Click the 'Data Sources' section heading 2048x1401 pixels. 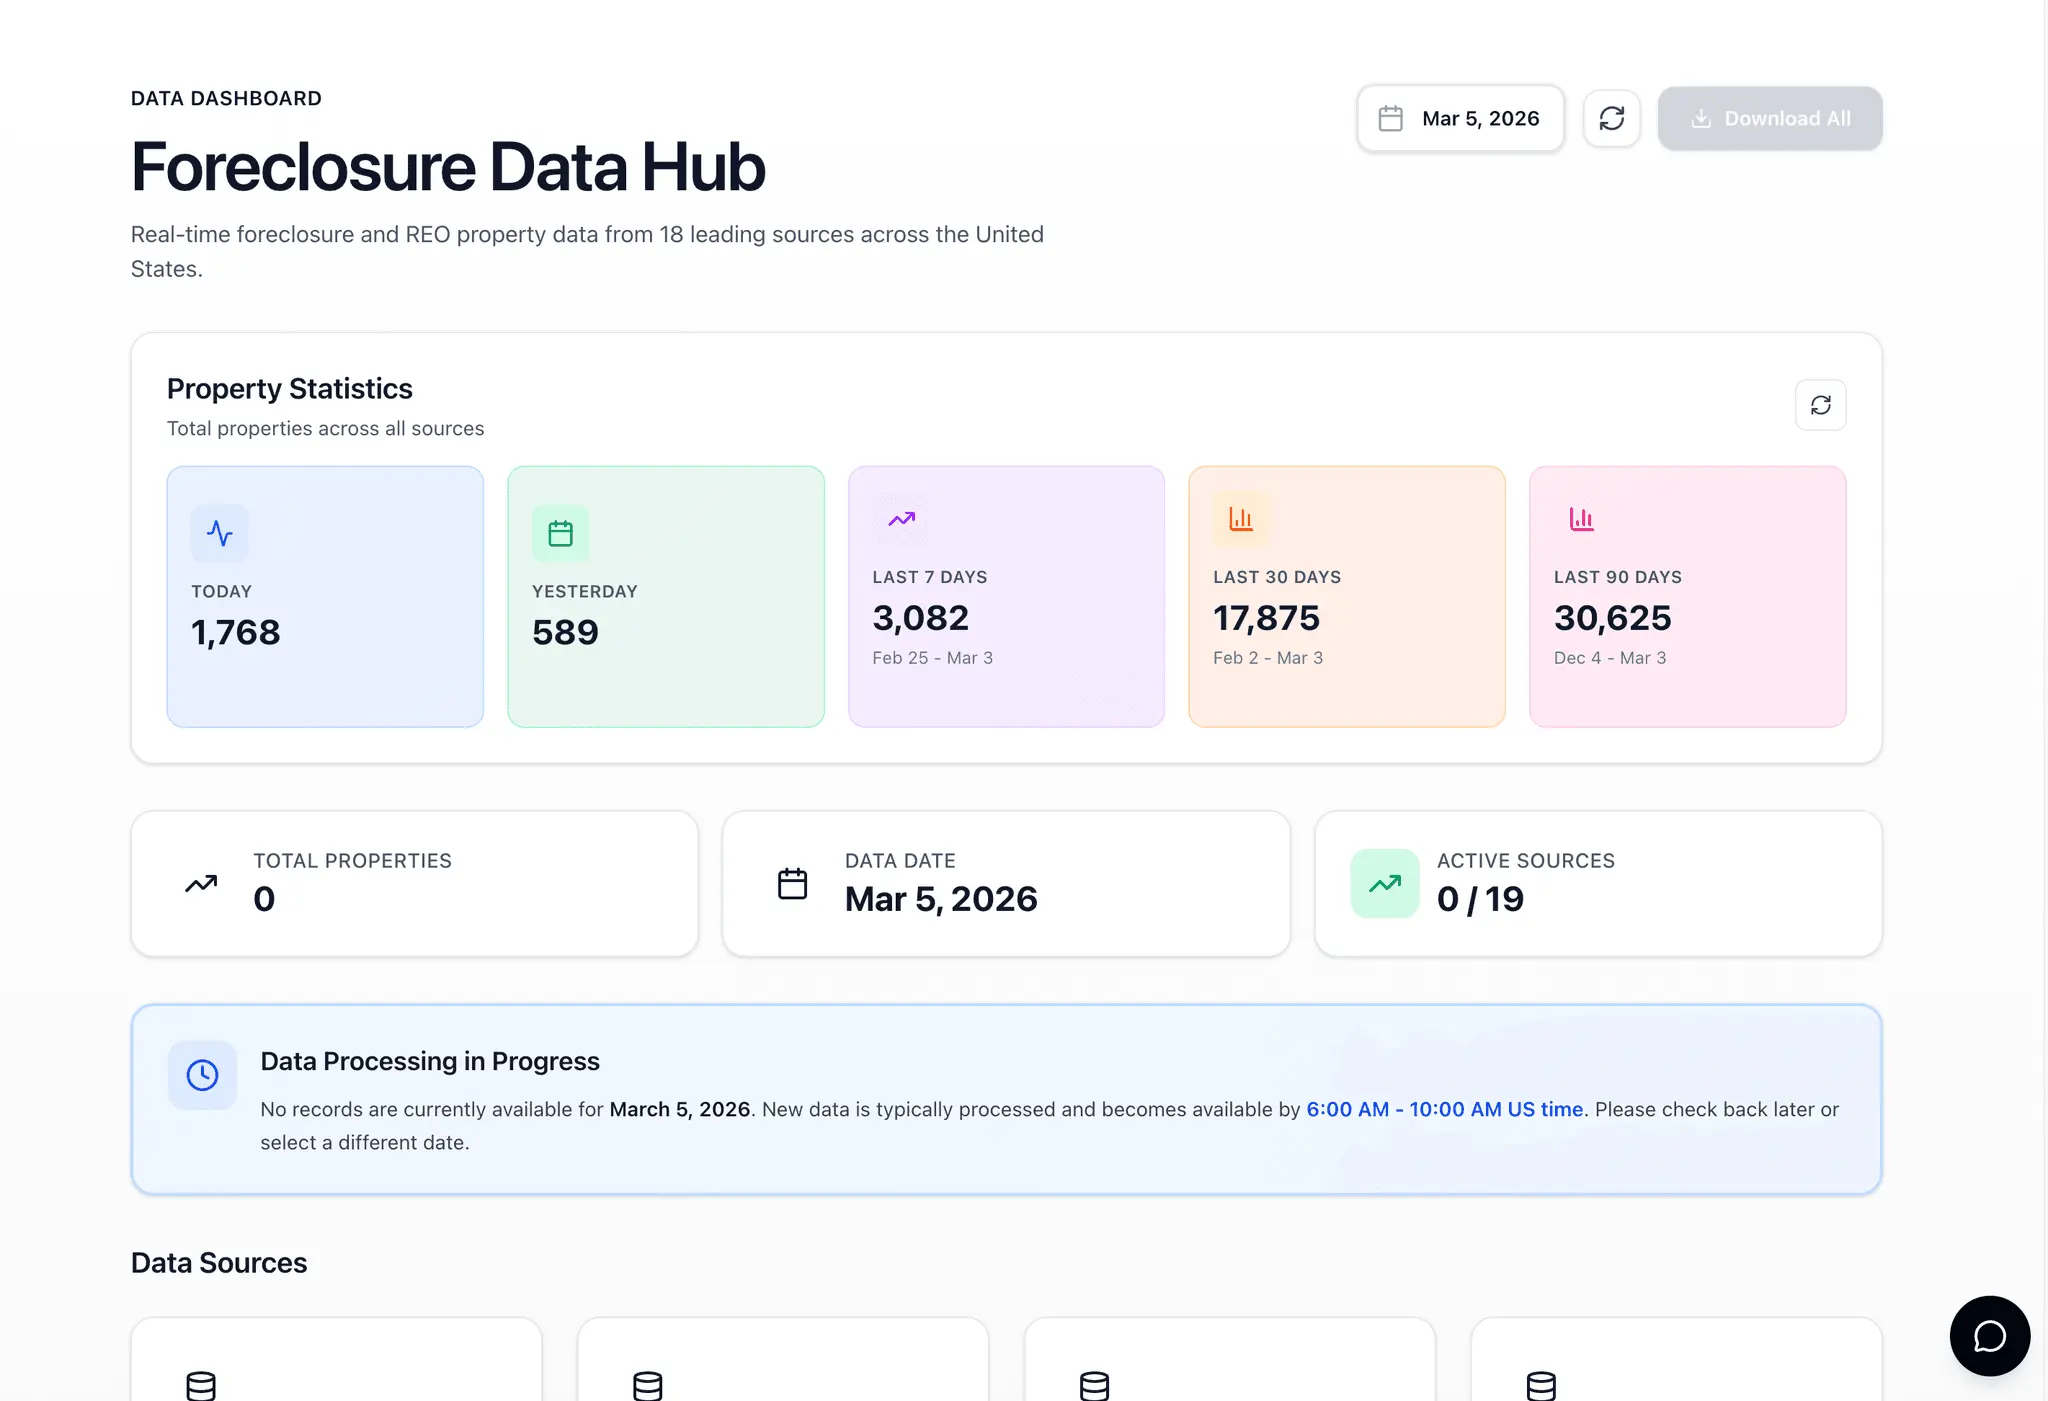(x=219, y=1263)
